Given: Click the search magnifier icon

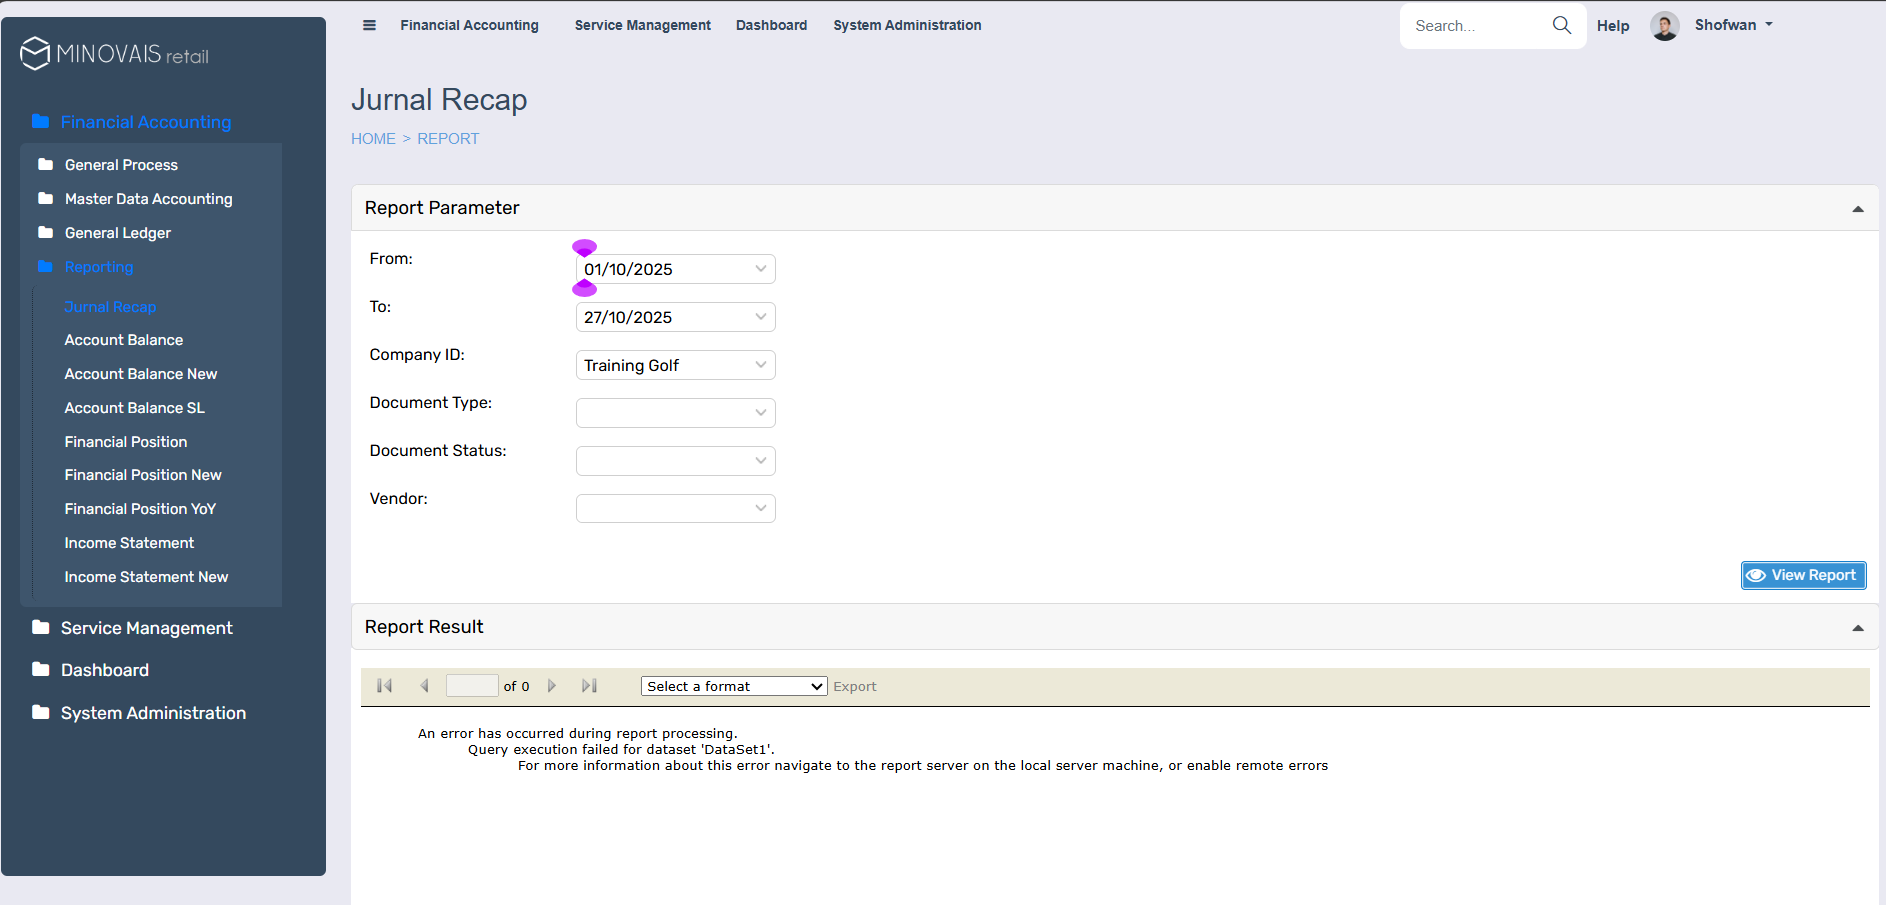Looking at the screenshot, I should (1561, 25).
